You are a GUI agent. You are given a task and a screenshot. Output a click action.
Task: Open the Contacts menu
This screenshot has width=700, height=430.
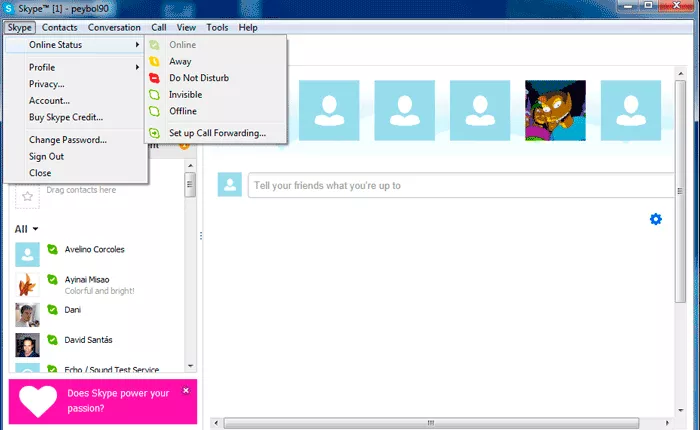tap(59, 28)
